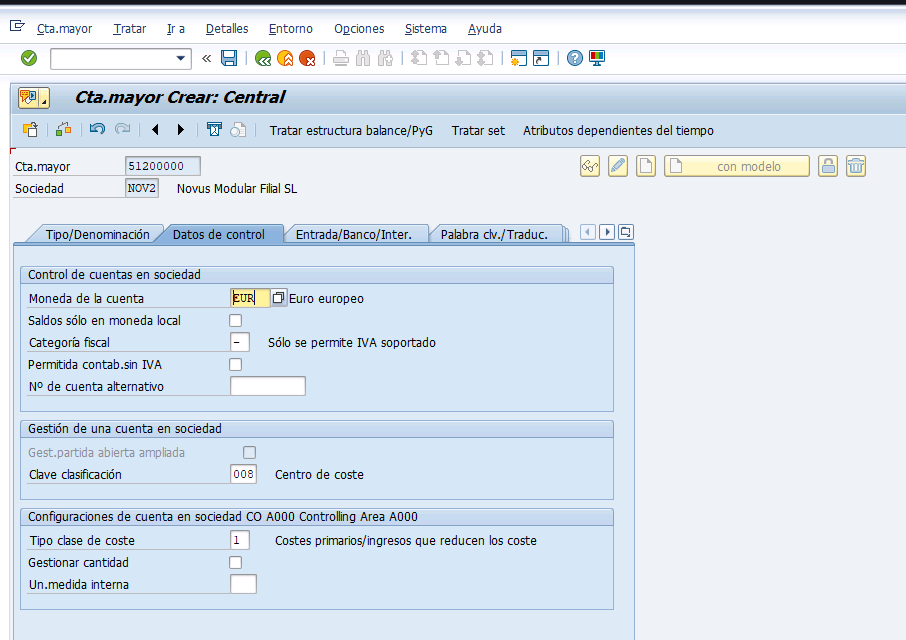This screenshot has height=640, width=906.
Task: Click the red Cancel icon in toolbar
Action: pos(307,58)
